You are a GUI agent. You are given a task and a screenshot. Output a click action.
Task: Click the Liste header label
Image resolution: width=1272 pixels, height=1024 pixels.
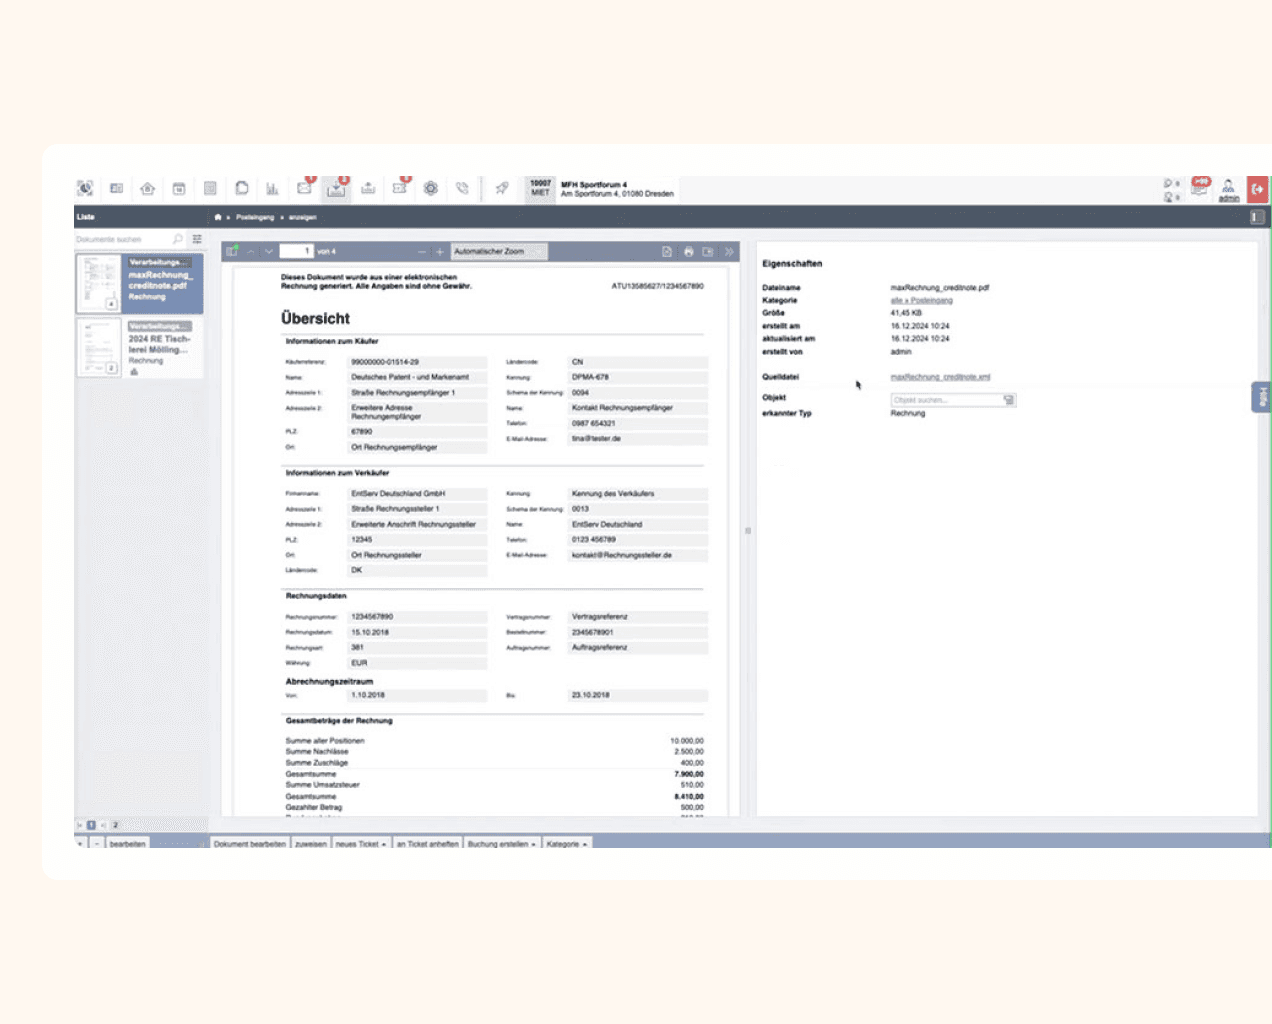click(86, 217)
